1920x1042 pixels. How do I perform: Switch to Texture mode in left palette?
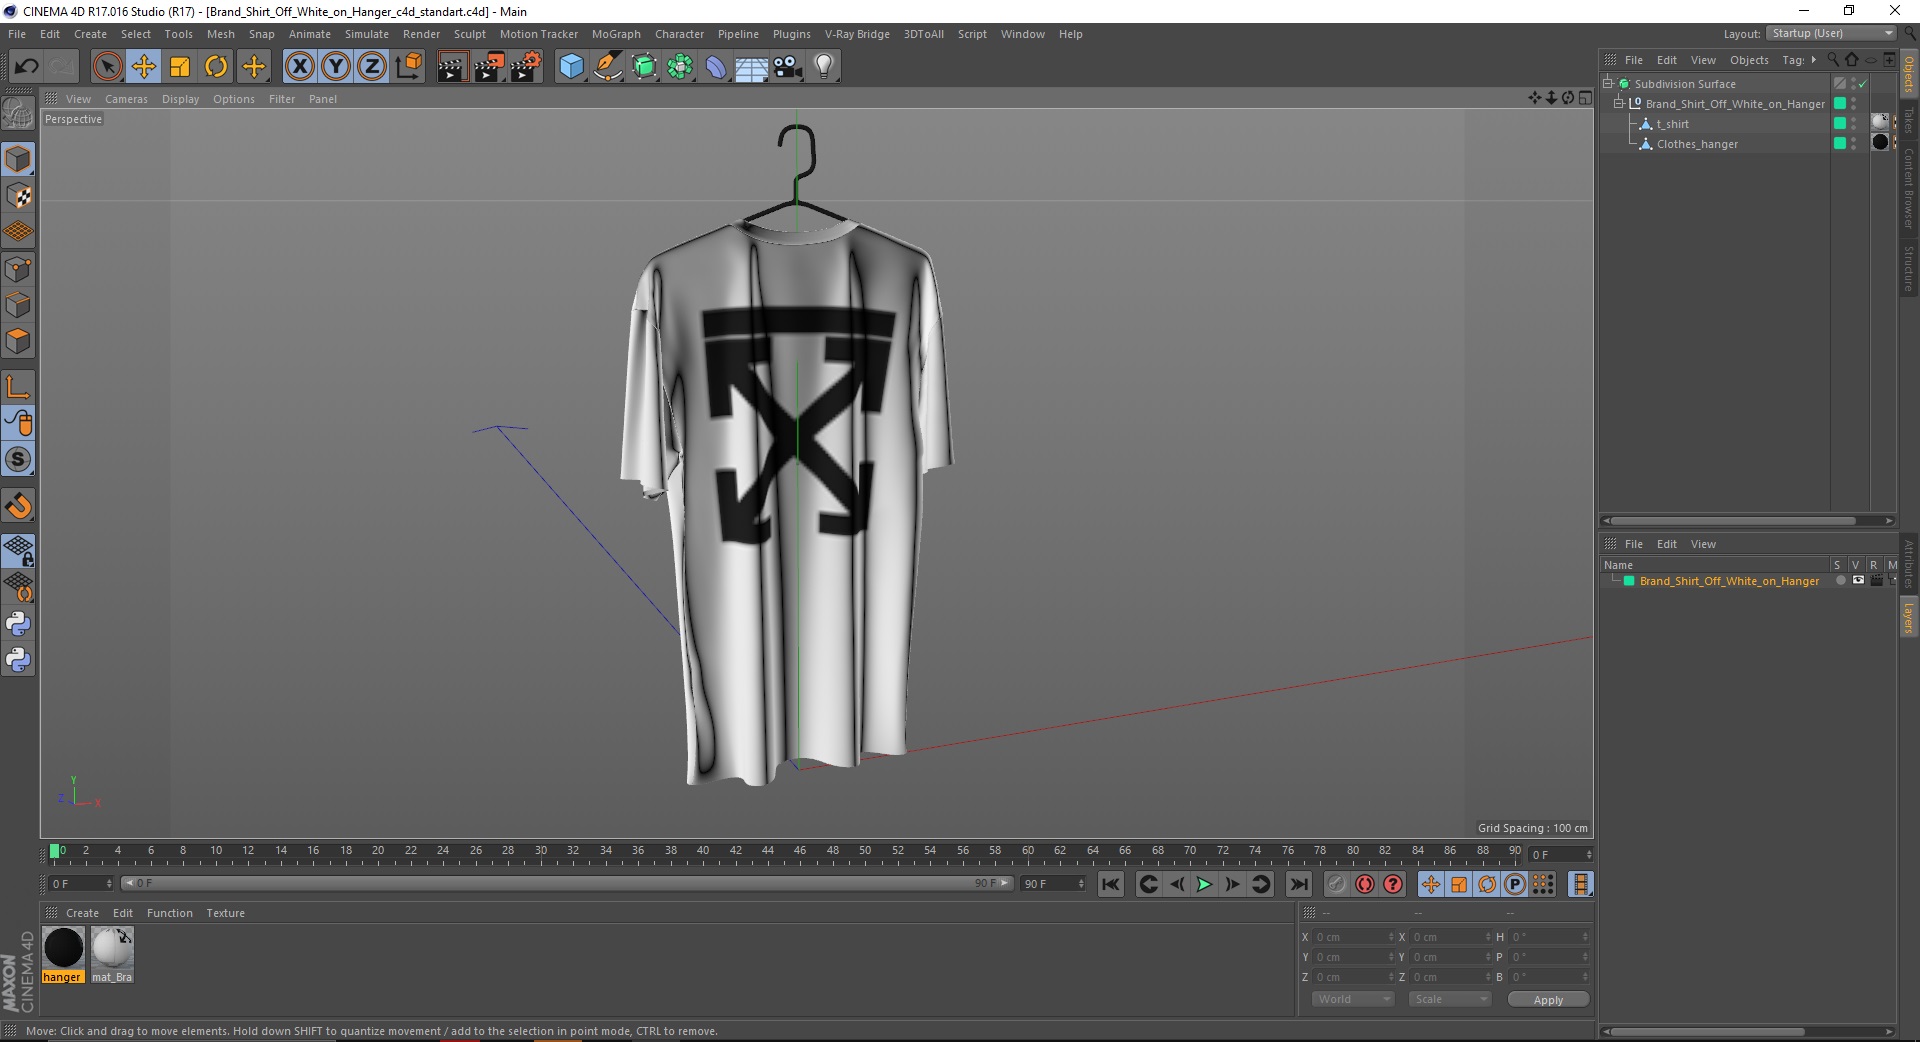[18, 196]
